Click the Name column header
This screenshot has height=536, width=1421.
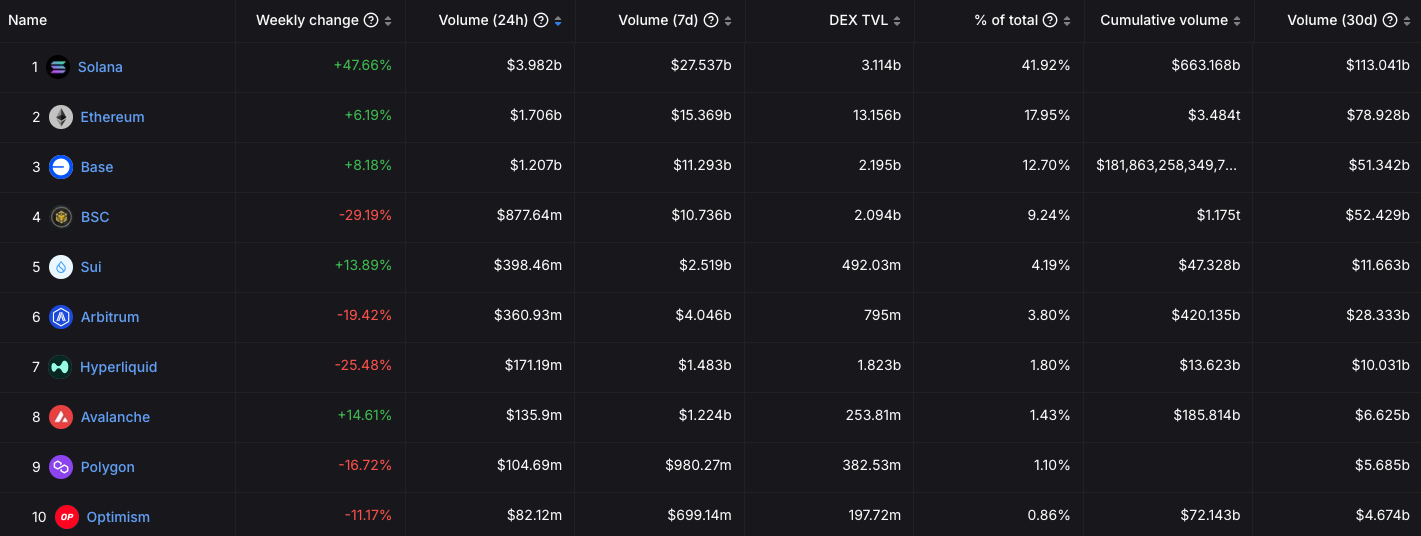(28, 21)
